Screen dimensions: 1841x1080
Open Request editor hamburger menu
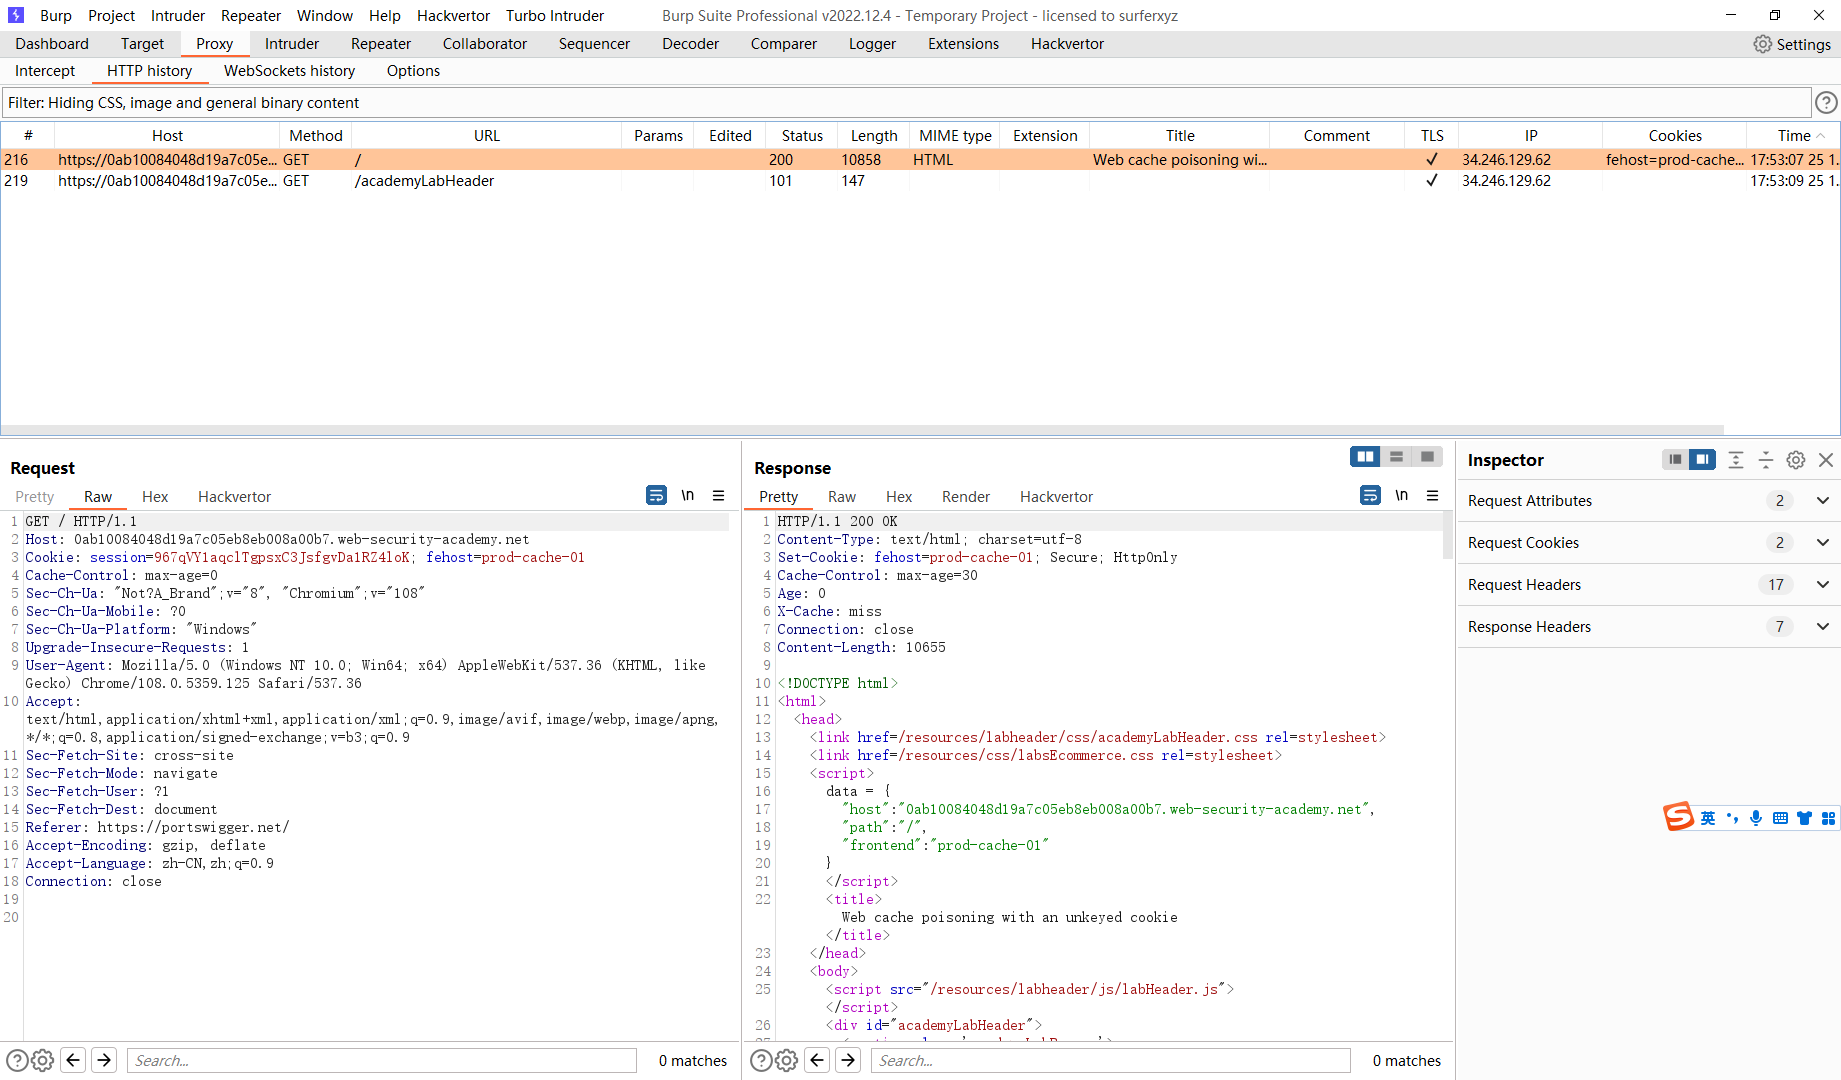point(718,495)
